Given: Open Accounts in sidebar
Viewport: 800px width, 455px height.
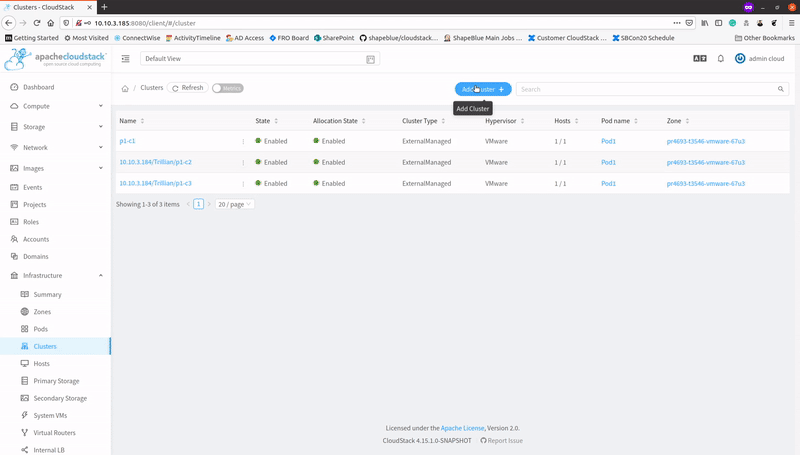Looking at the screenshot, I should point(55,239).
